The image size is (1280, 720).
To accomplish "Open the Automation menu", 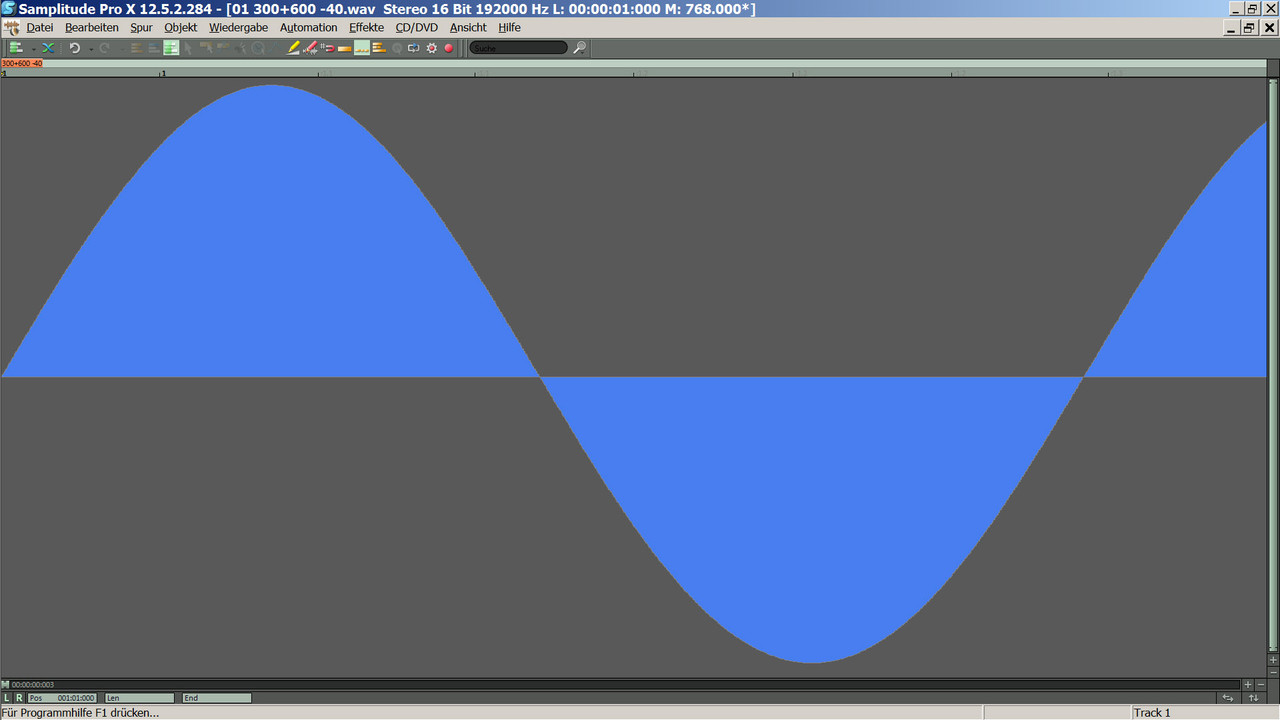I will tap(309, 28).
